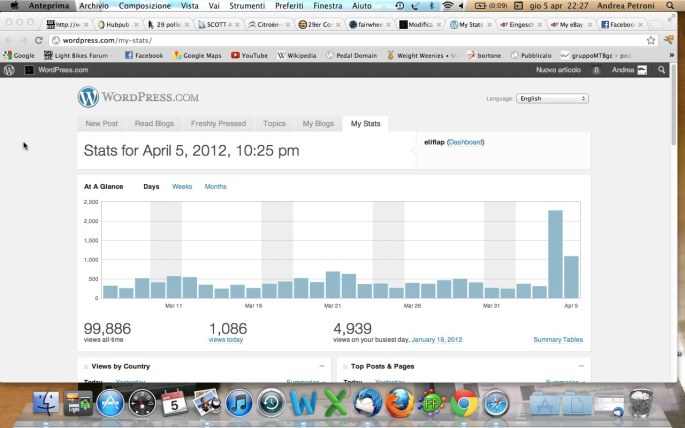The height and width of the screenshot is (428, 685).
Task: Open Safari from the dock
Action: coord(496,403)
